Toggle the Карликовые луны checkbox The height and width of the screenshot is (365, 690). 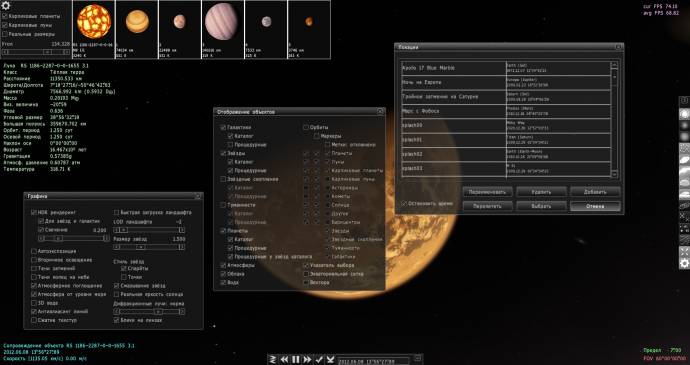(x=5, y=25)
